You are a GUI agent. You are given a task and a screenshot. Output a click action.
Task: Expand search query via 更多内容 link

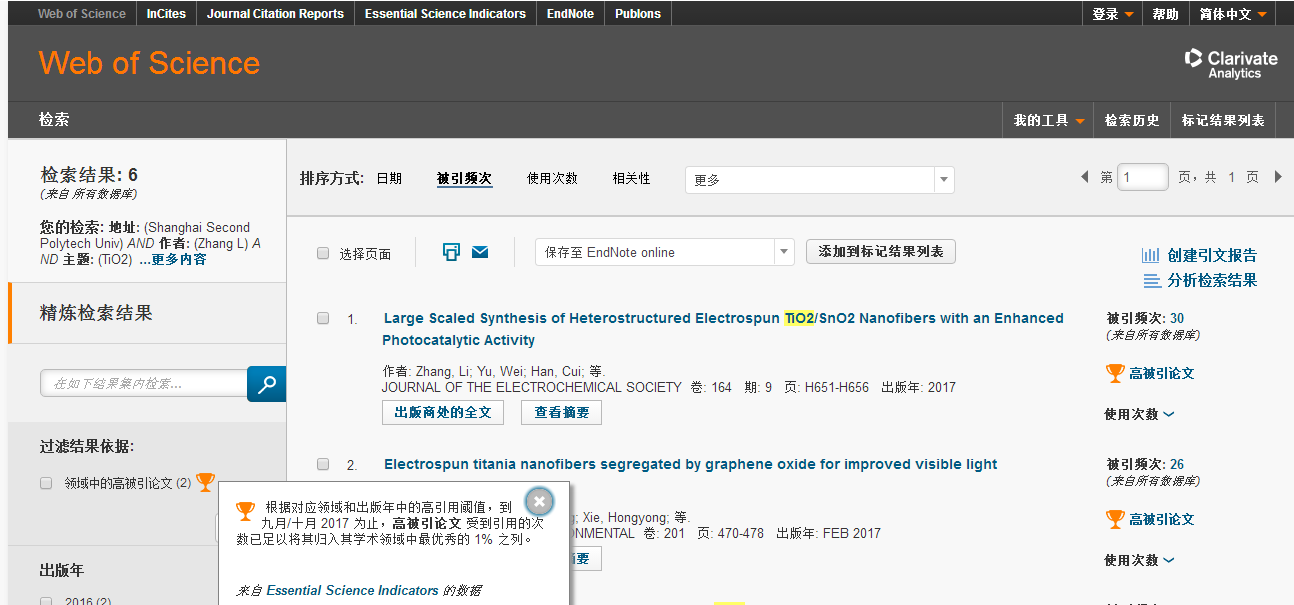coord(179,259)
